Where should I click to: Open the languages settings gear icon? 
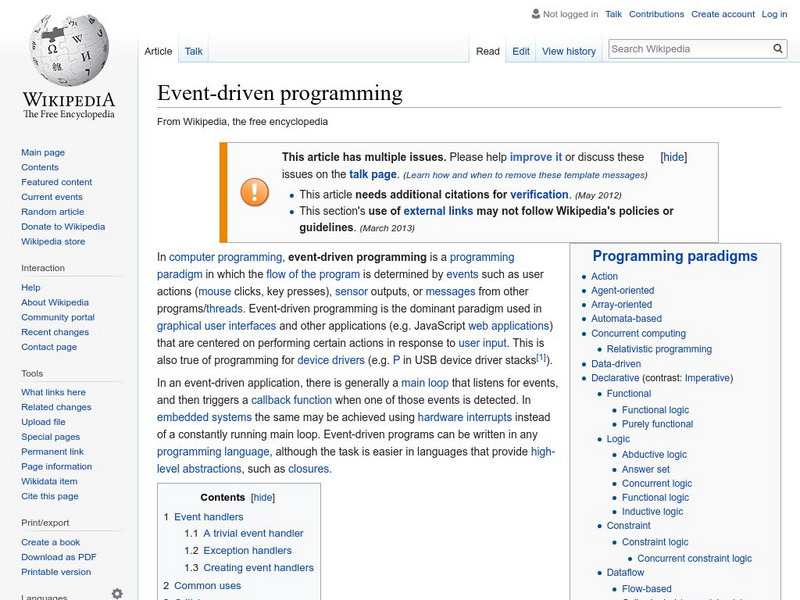117,593
